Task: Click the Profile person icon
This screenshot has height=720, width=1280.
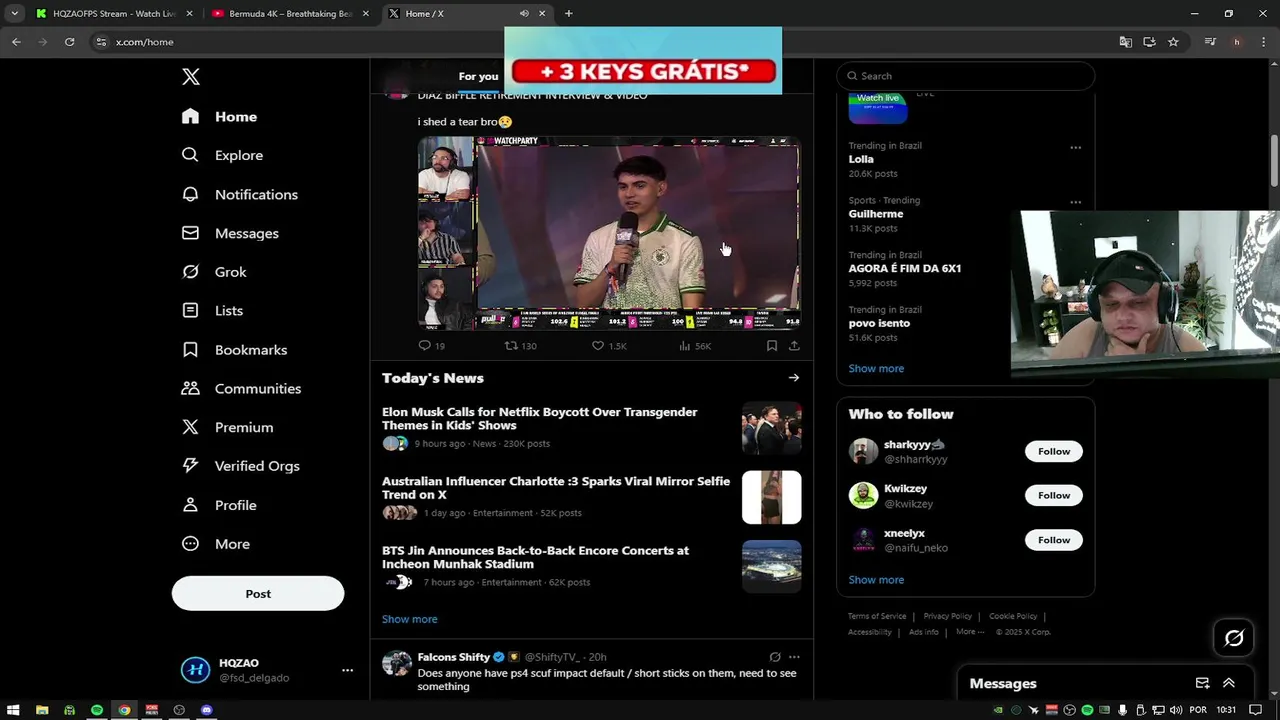Action: [x=190, y=505]
